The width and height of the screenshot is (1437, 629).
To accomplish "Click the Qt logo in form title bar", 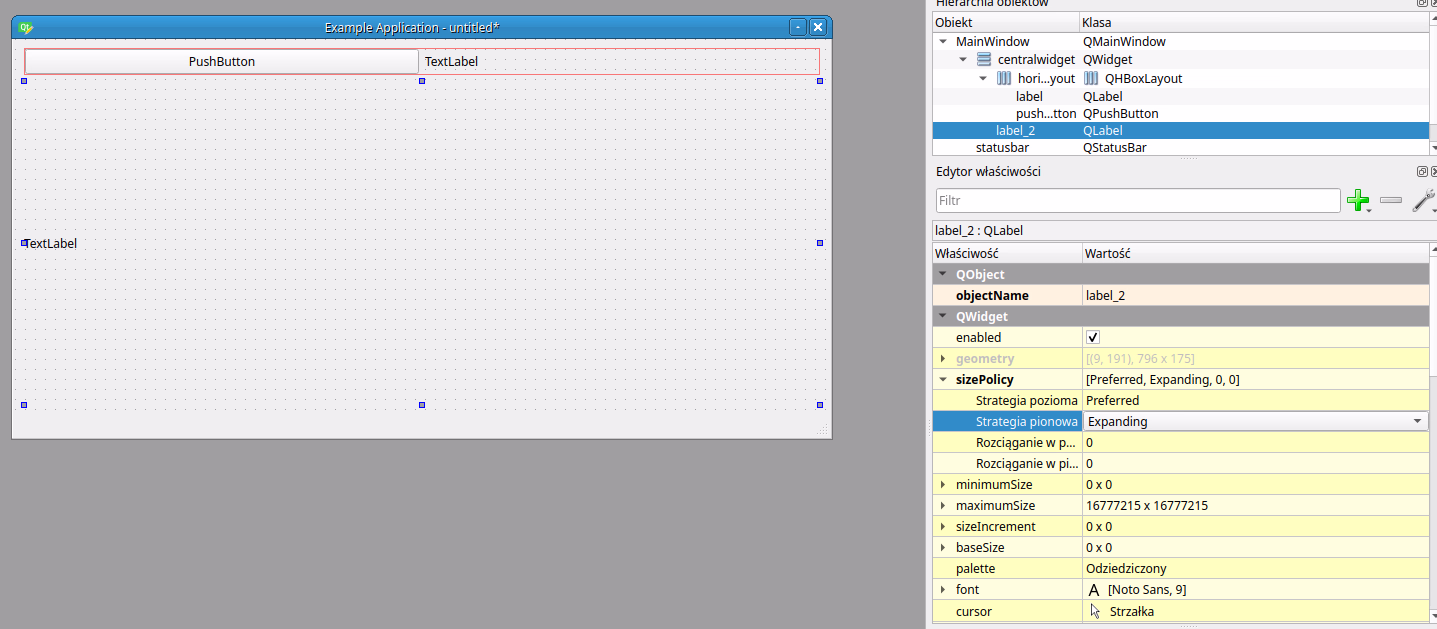I will point(26,27).
